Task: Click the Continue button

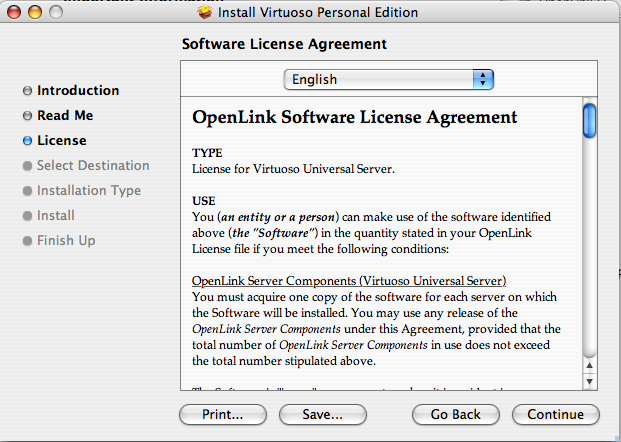Action: click(x=556, y=414)
